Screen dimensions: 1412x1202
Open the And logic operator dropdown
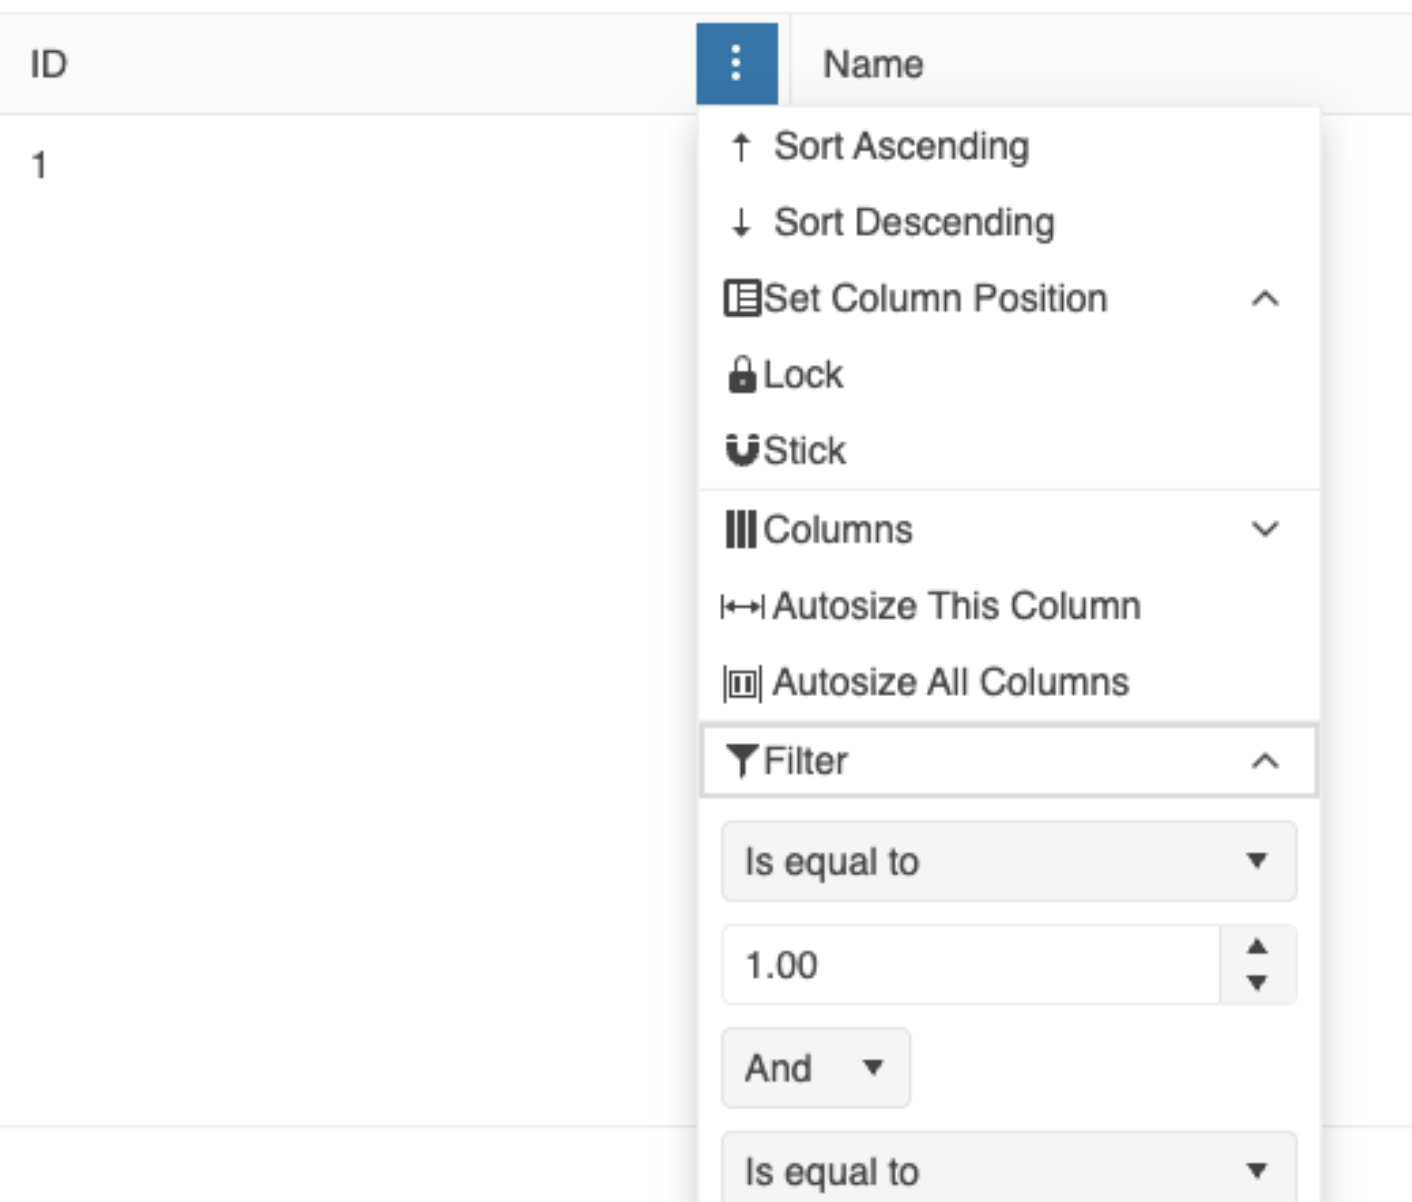815,1068
